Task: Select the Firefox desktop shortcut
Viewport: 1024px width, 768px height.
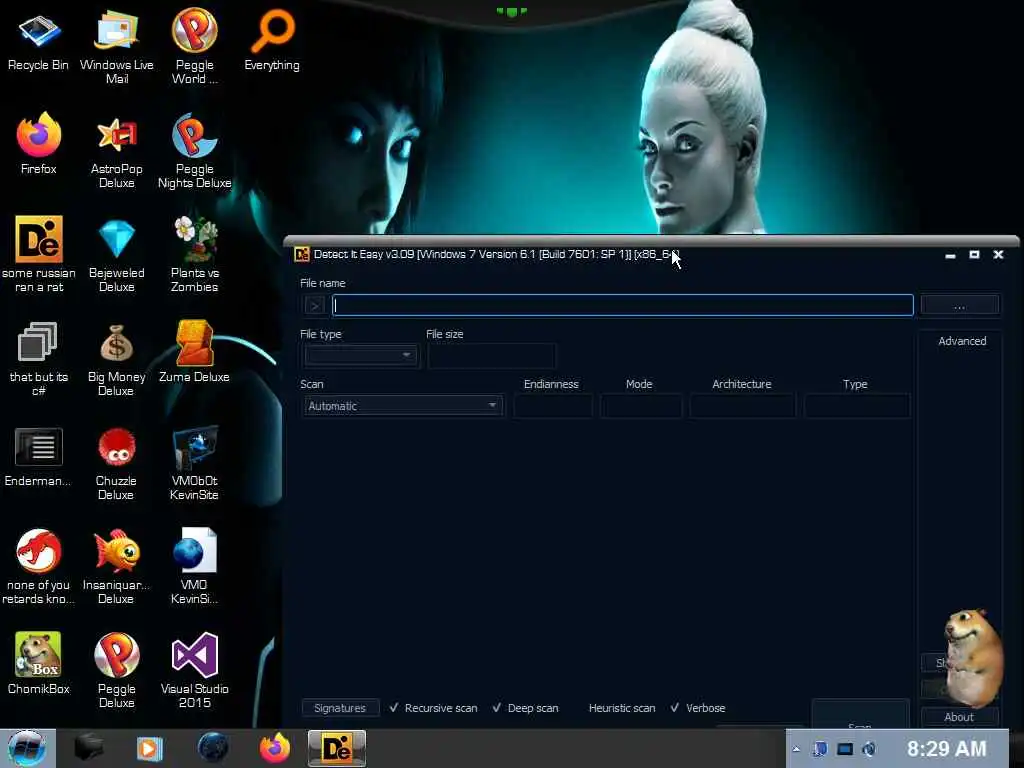Action: click(x=39, y=144)
